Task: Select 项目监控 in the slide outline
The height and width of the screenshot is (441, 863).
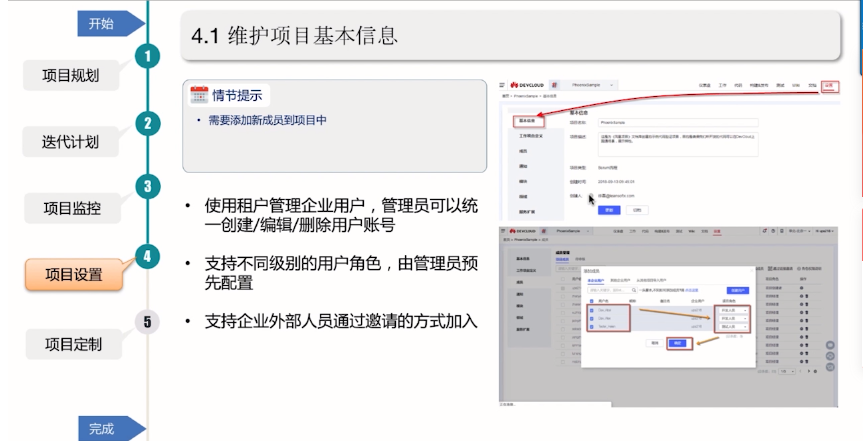Action: [x=72, y=208]
